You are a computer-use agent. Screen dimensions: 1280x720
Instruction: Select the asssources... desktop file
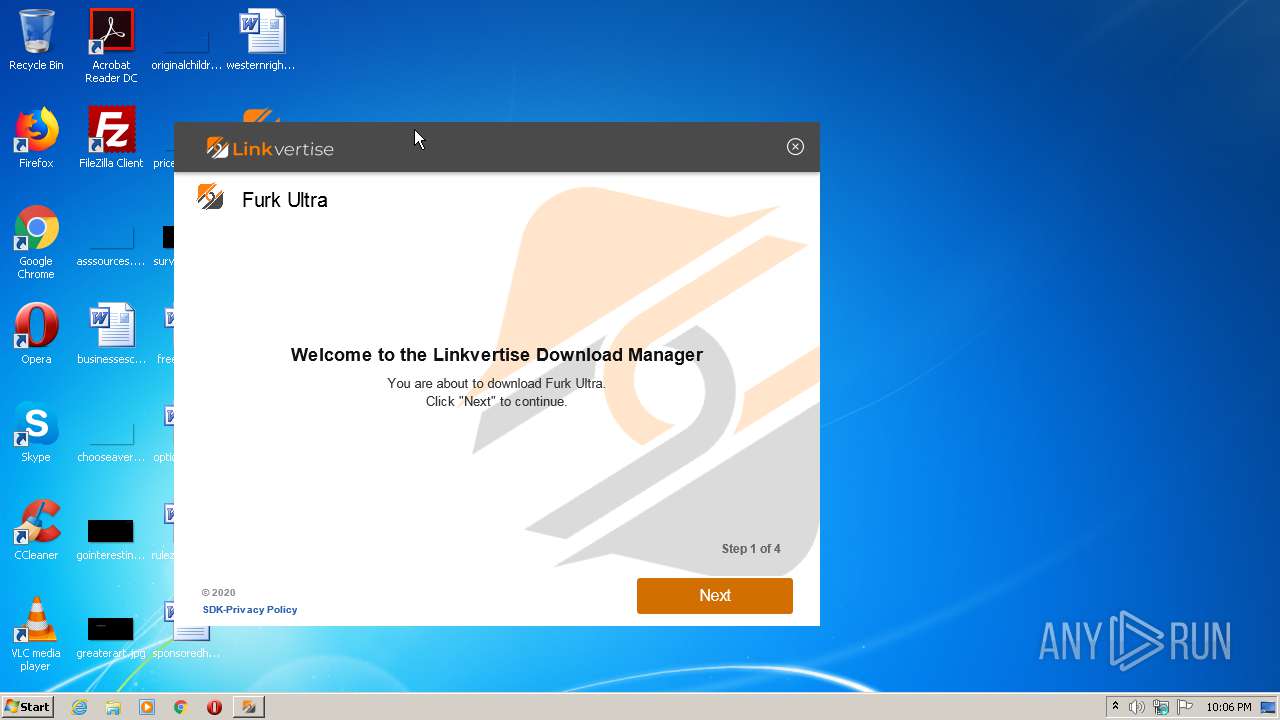pos(111,246)
